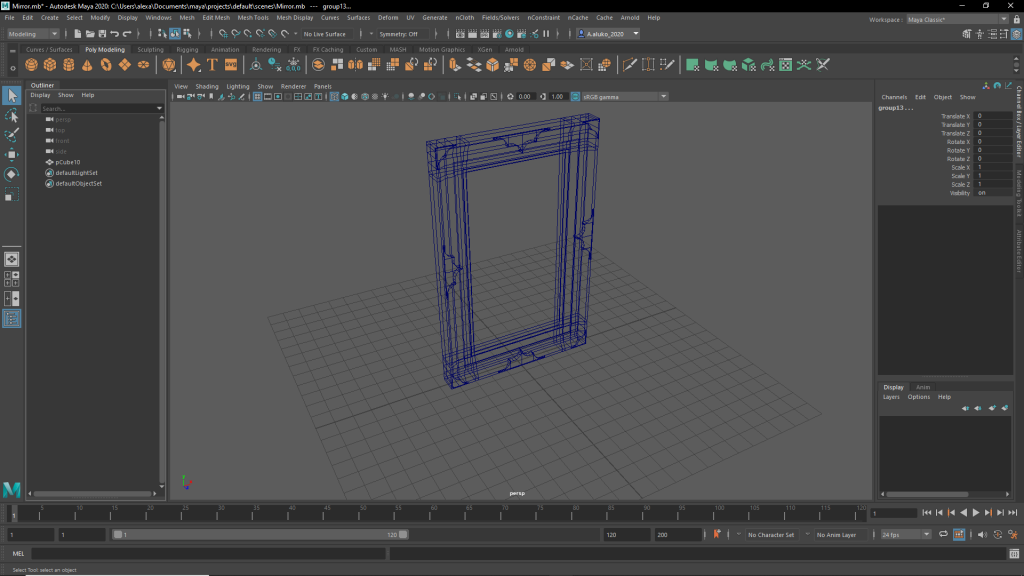Viewport: 1024px width, 576px height.
Task: Activate the Select tool arrow in toolbox
Action: [x=11, y=96]
